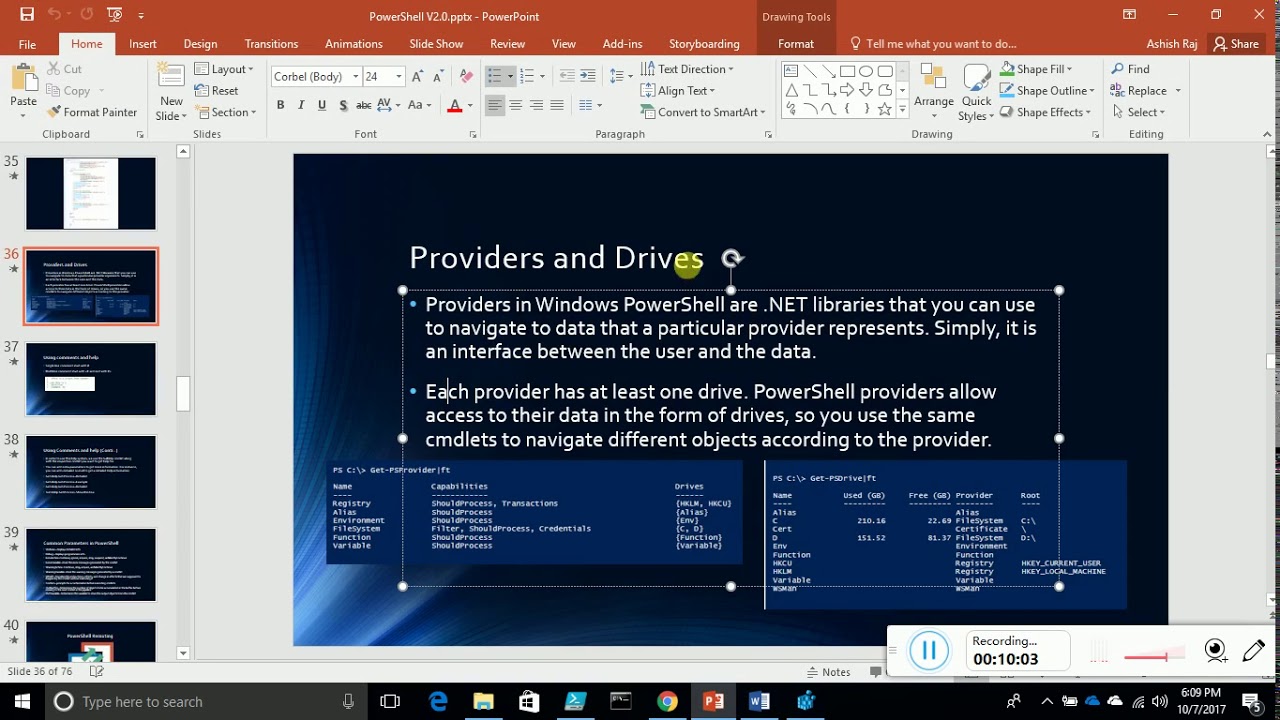Switch to the Insert tab
1280x720 pixels.
click(x=142, y=44)
